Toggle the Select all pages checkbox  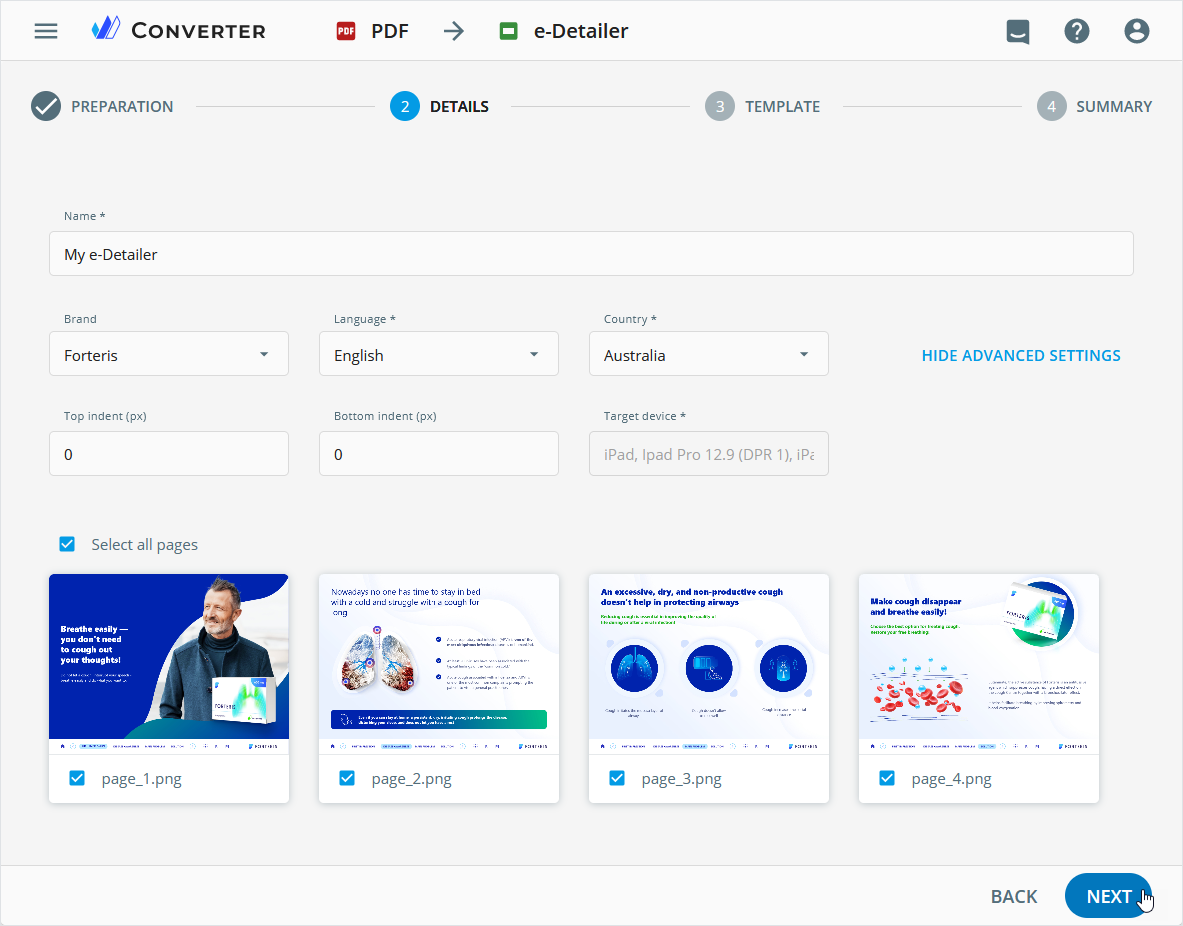point(67,544)
